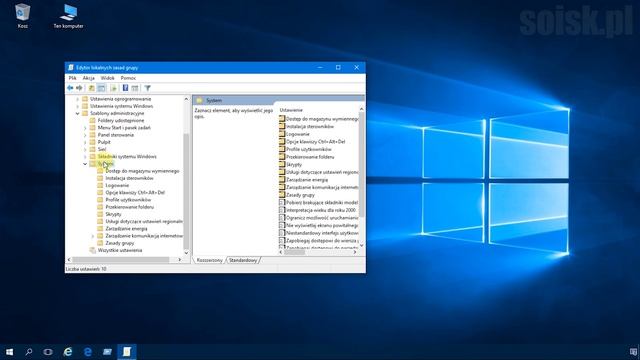Expand the Panel sterowania node
The width and height of the screenshot is (640, 360).
[x=85, y=135]
